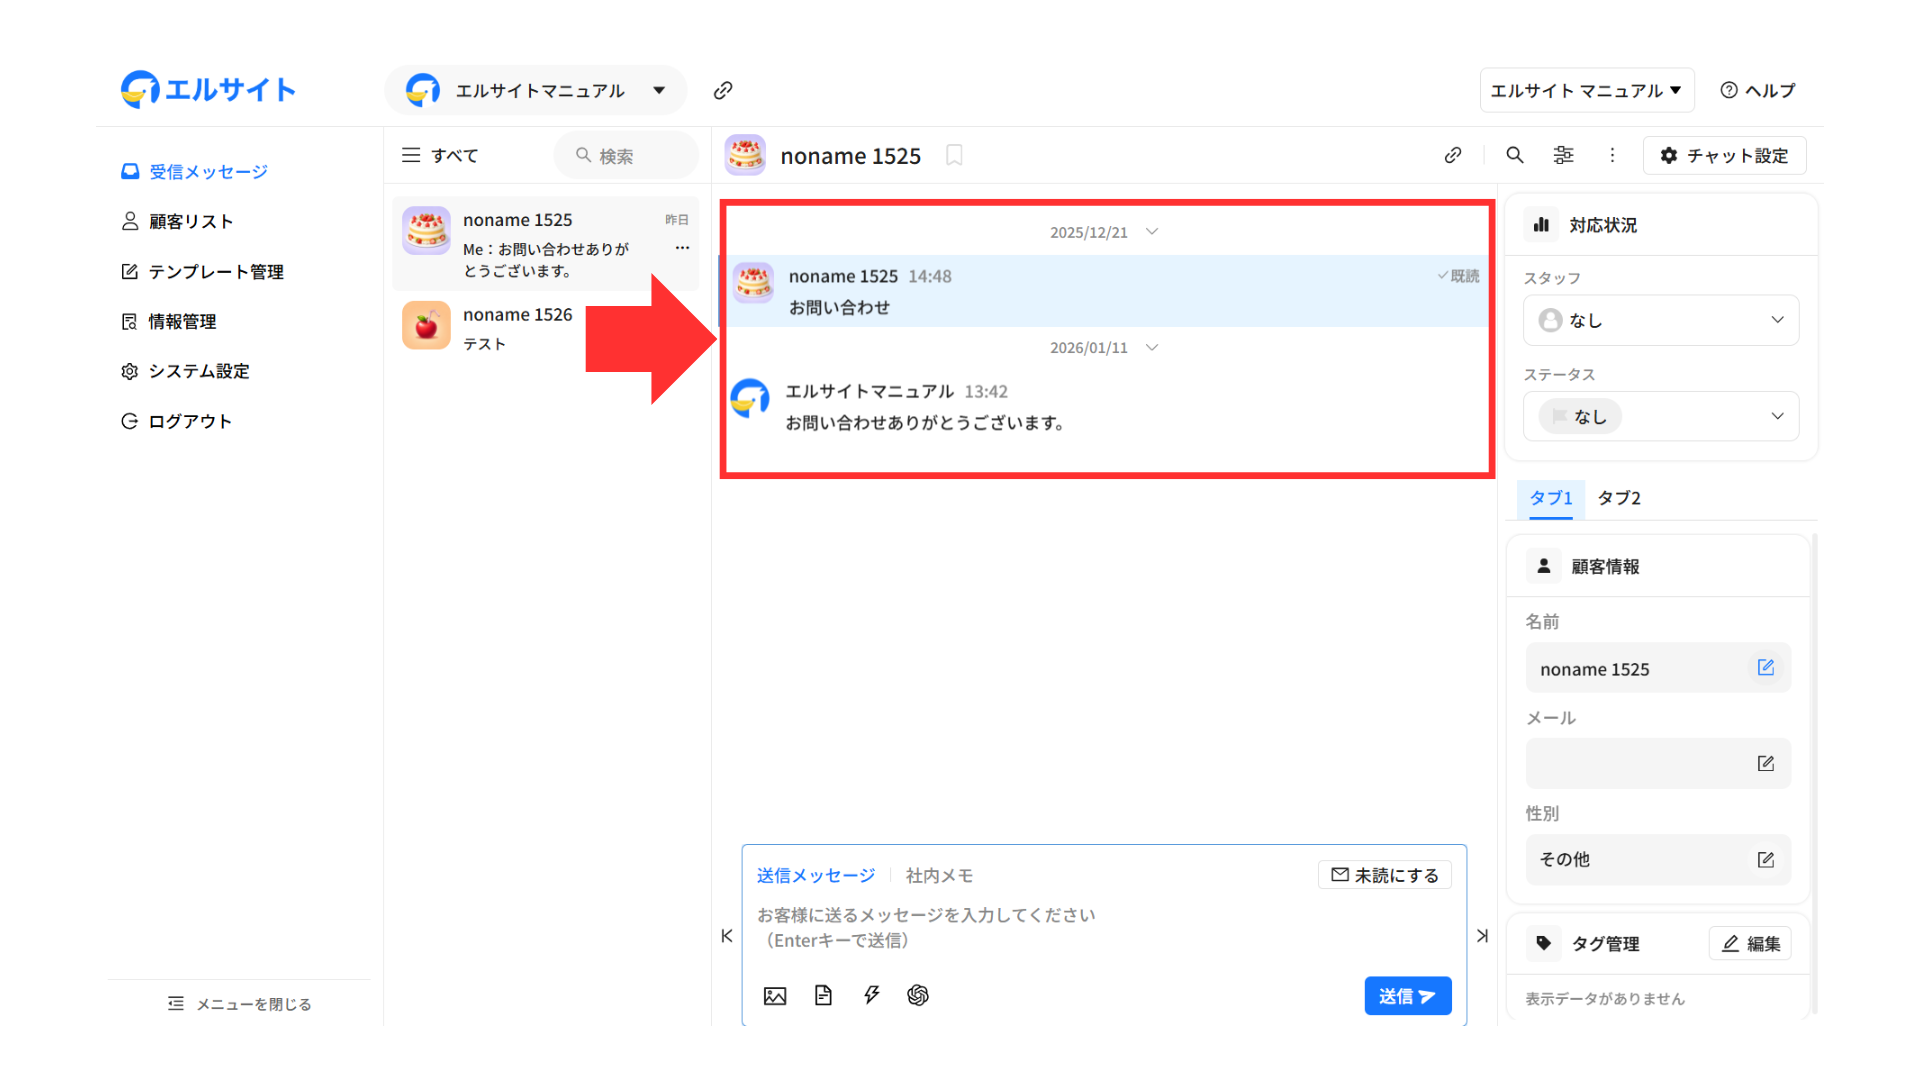
Task: Open the filter sliders icon in header
Action: coord(1563,155)
